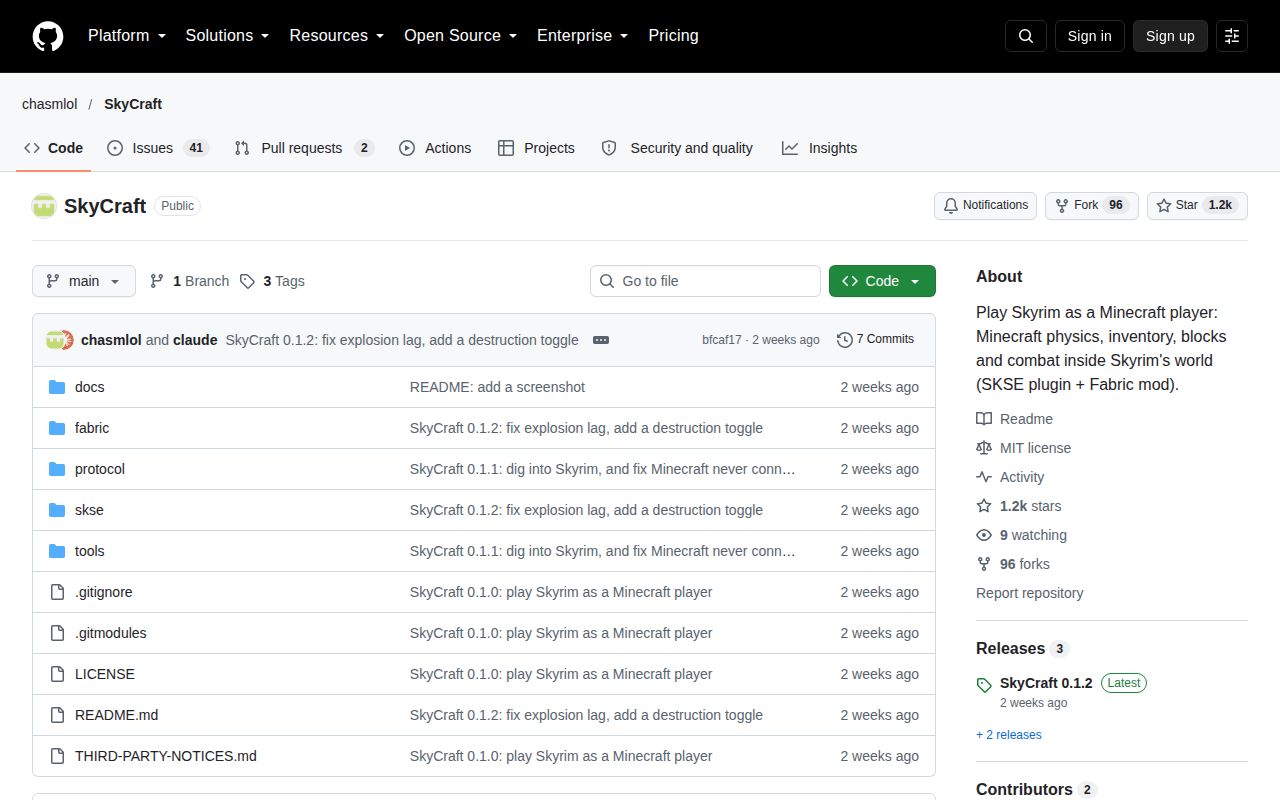Open the .gitignore file
Image resolution: width=1280 pixels, height=800 pixels.
[x=103, y=592]
